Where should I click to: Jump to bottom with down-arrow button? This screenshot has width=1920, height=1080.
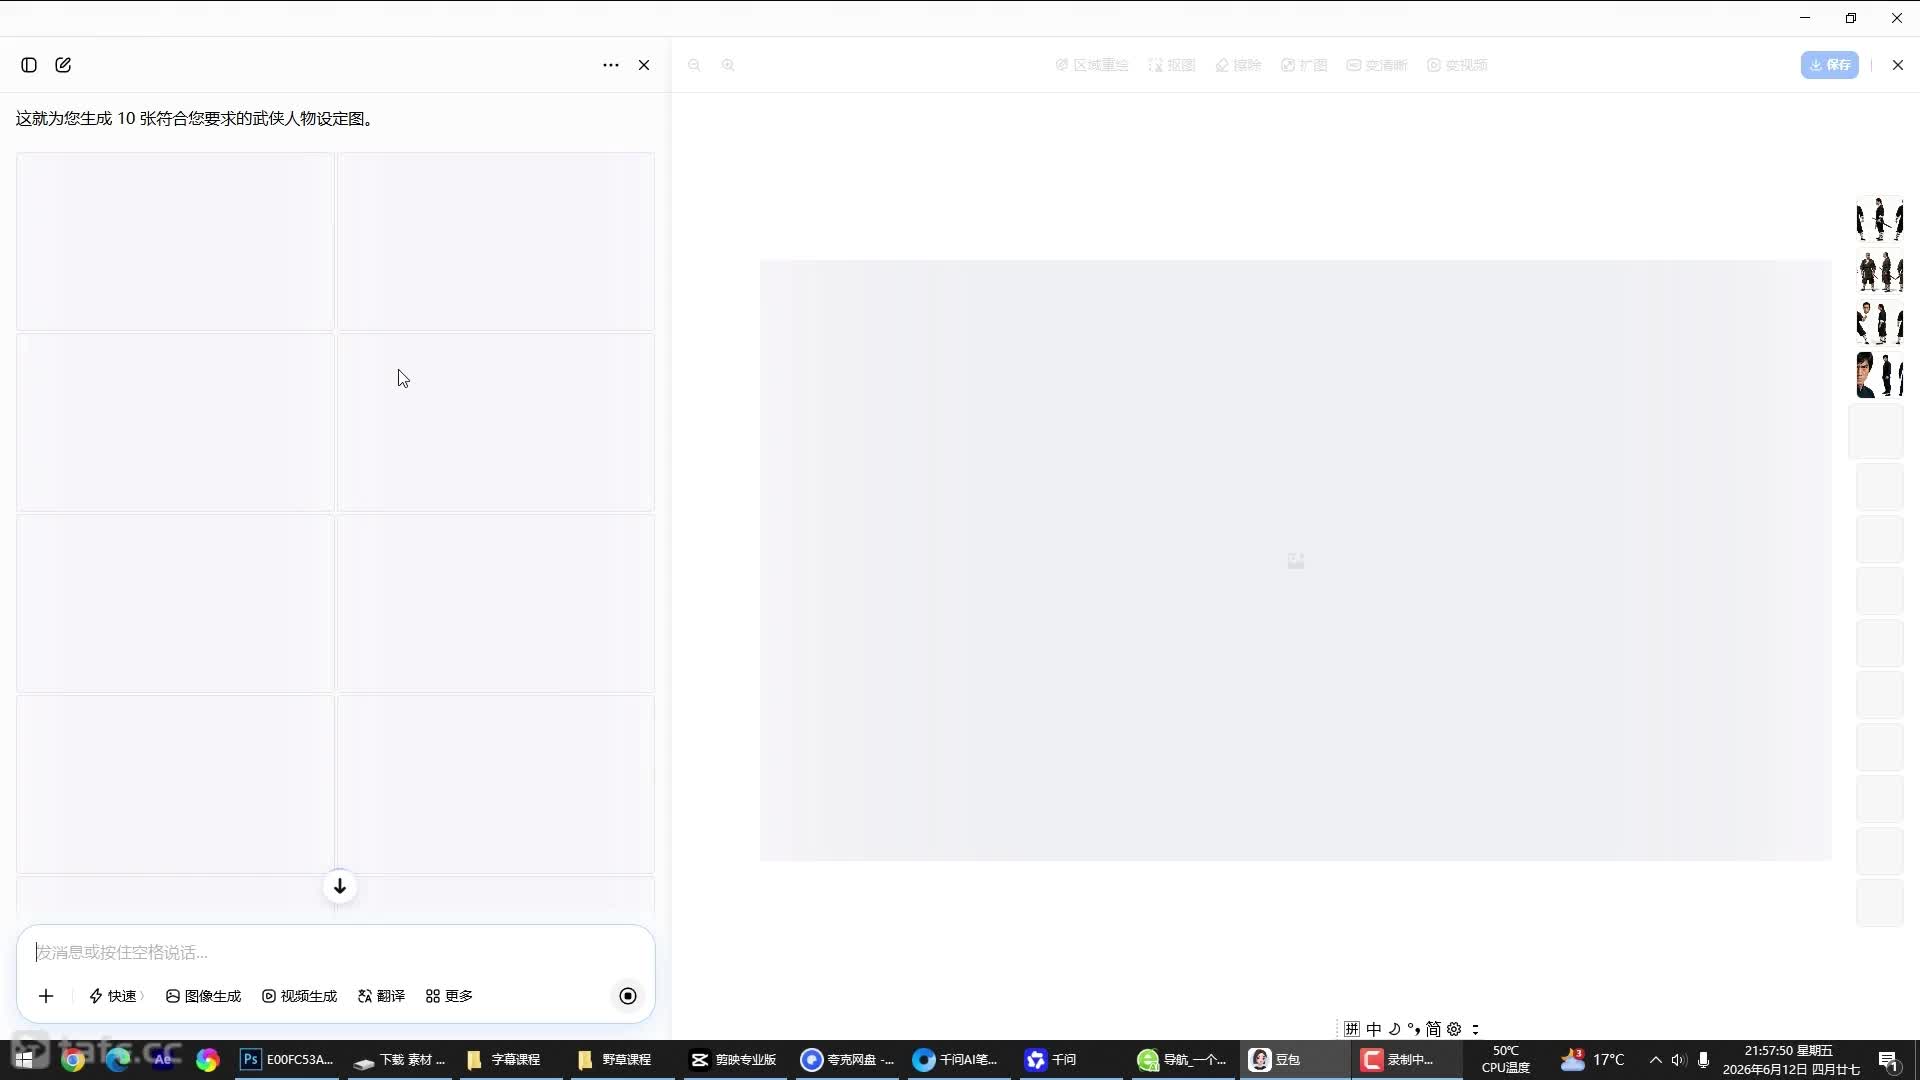340,886
